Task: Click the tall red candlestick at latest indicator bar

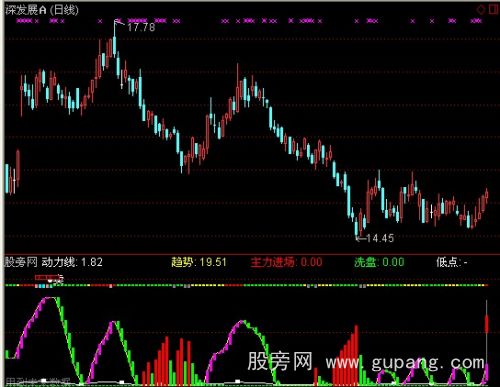Action: [486, 323]
